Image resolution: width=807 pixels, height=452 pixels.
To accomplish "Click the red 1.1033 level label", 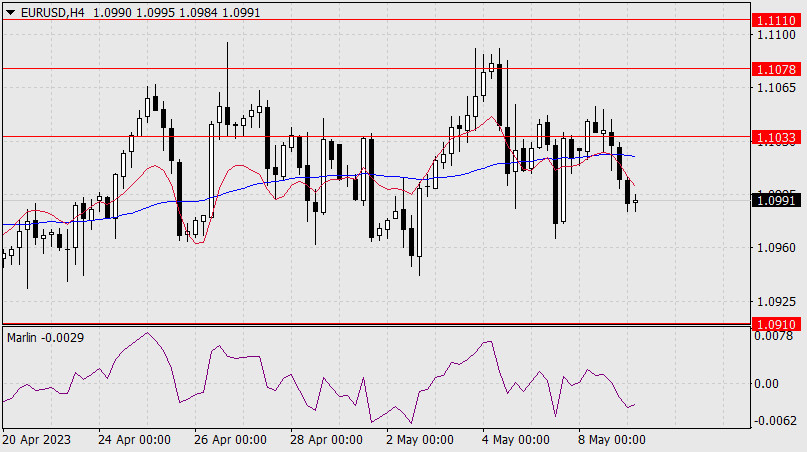I will coord(777,136).
